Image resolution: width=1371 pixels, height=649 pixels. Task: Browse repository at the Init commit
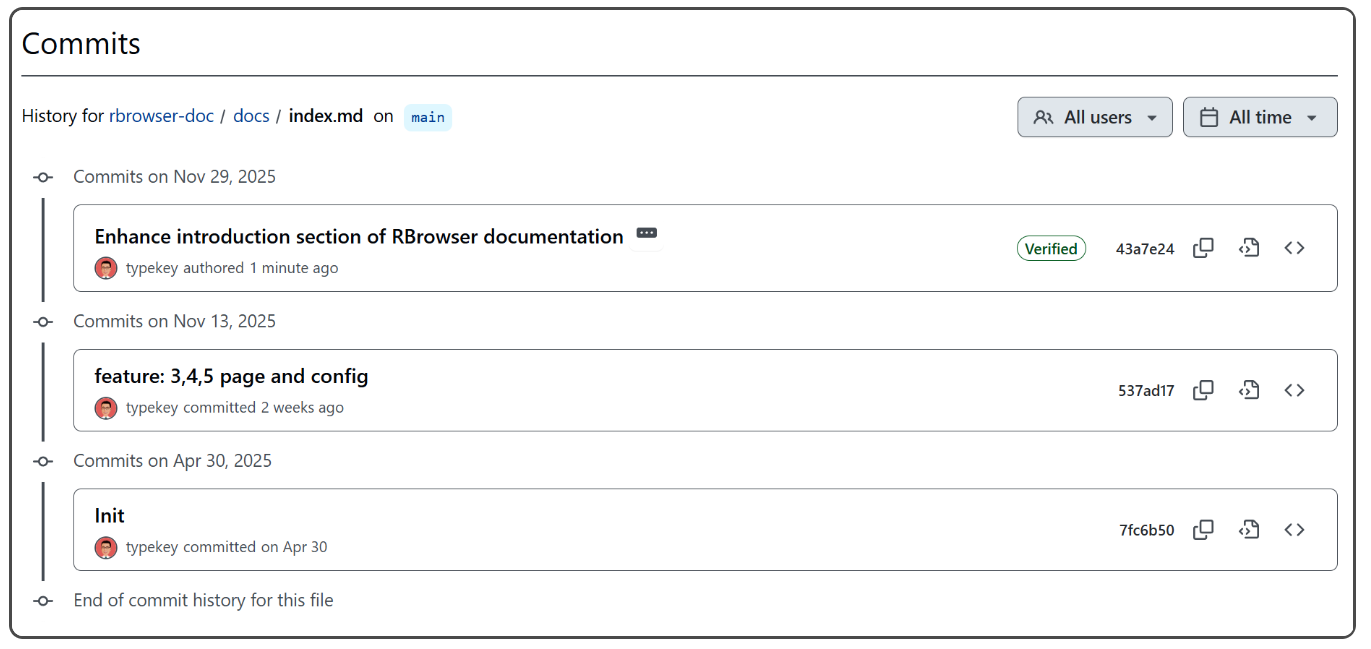coord(1294,530)
